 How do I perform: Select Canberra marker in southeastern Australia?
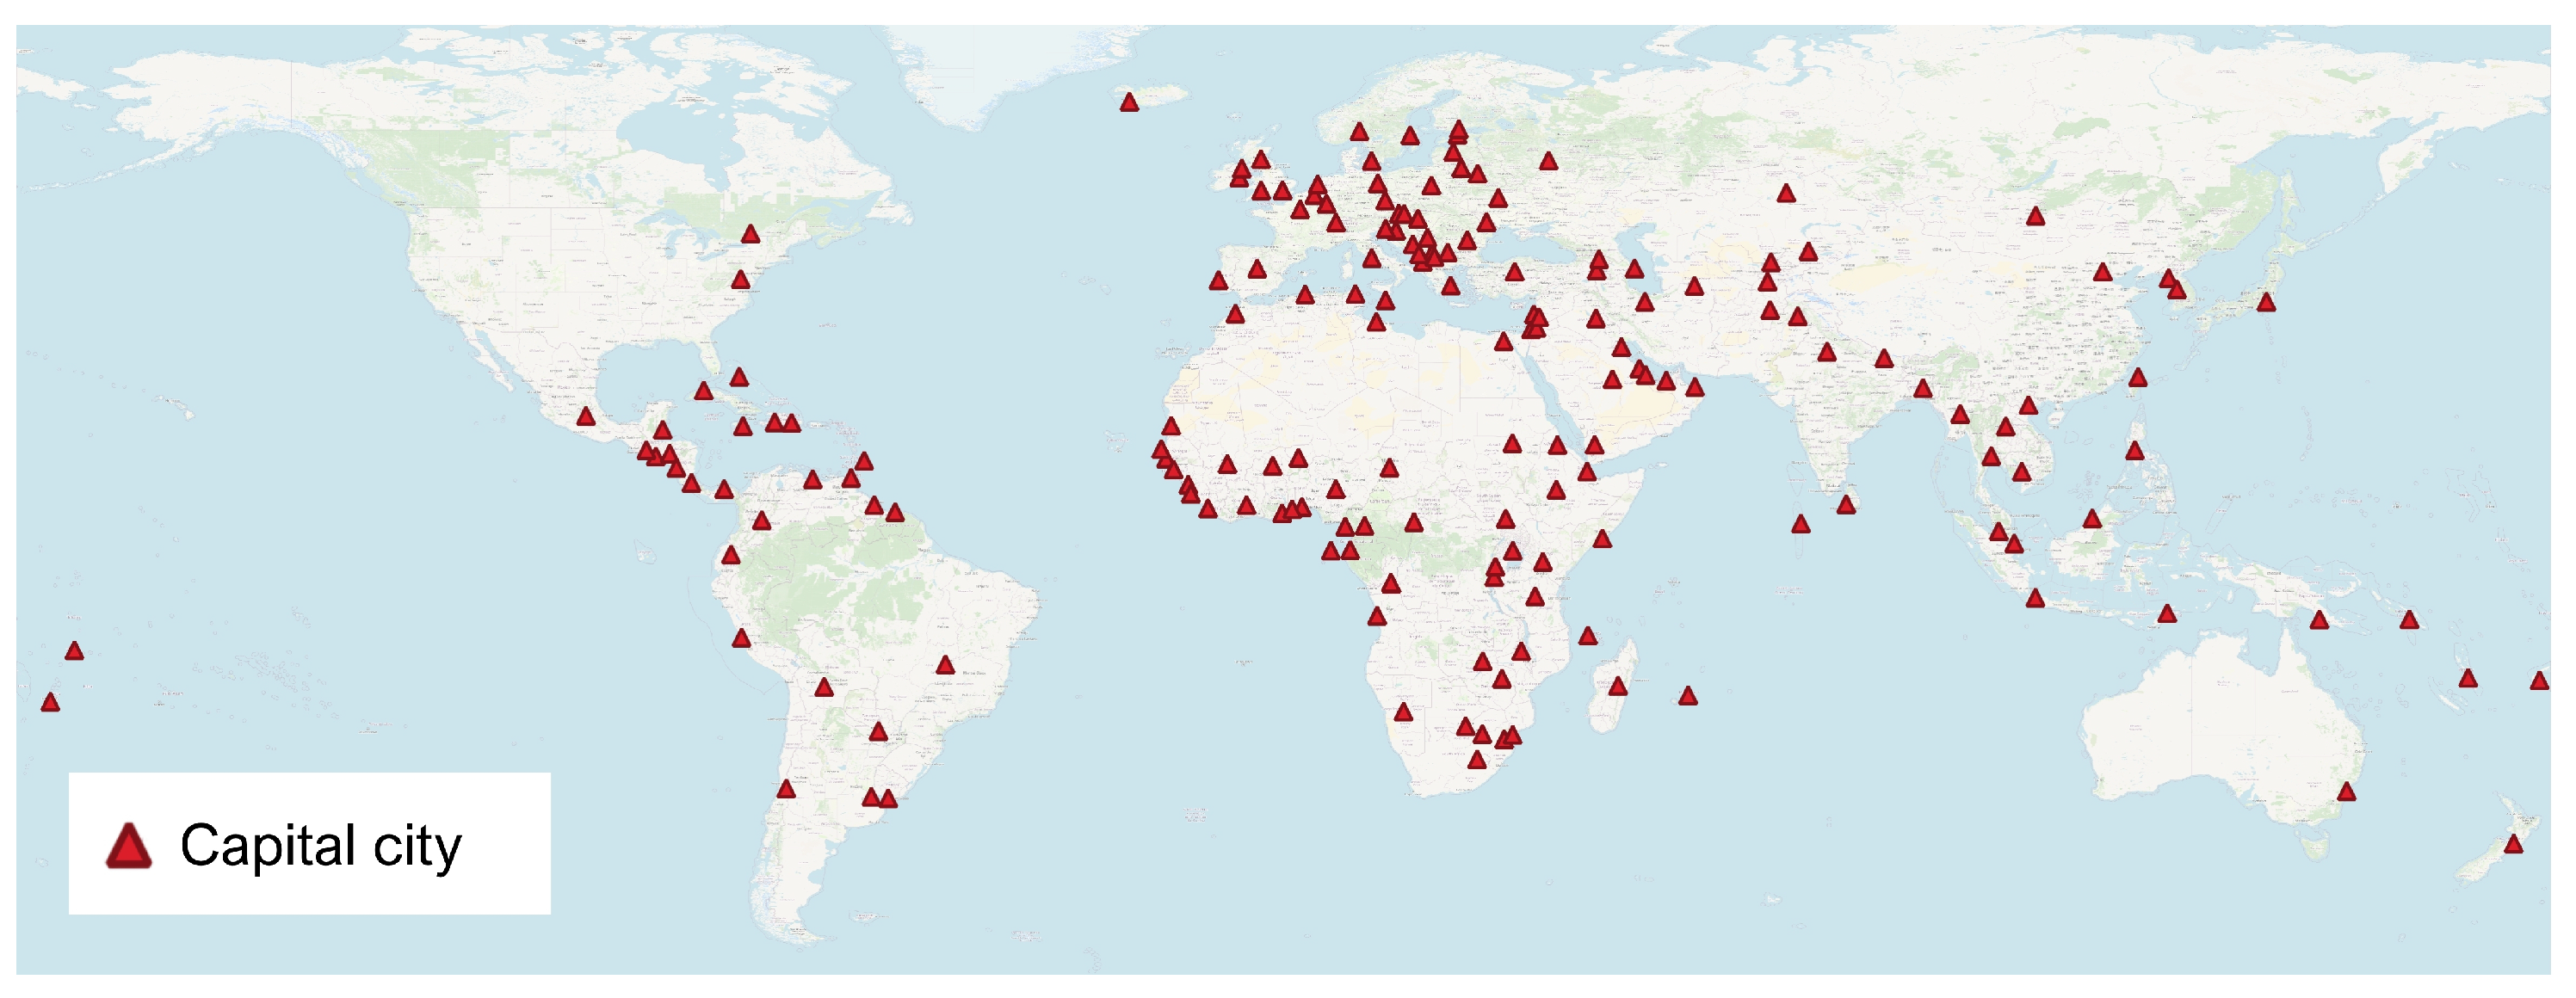pyautogui.click(x=2346, y=793)
